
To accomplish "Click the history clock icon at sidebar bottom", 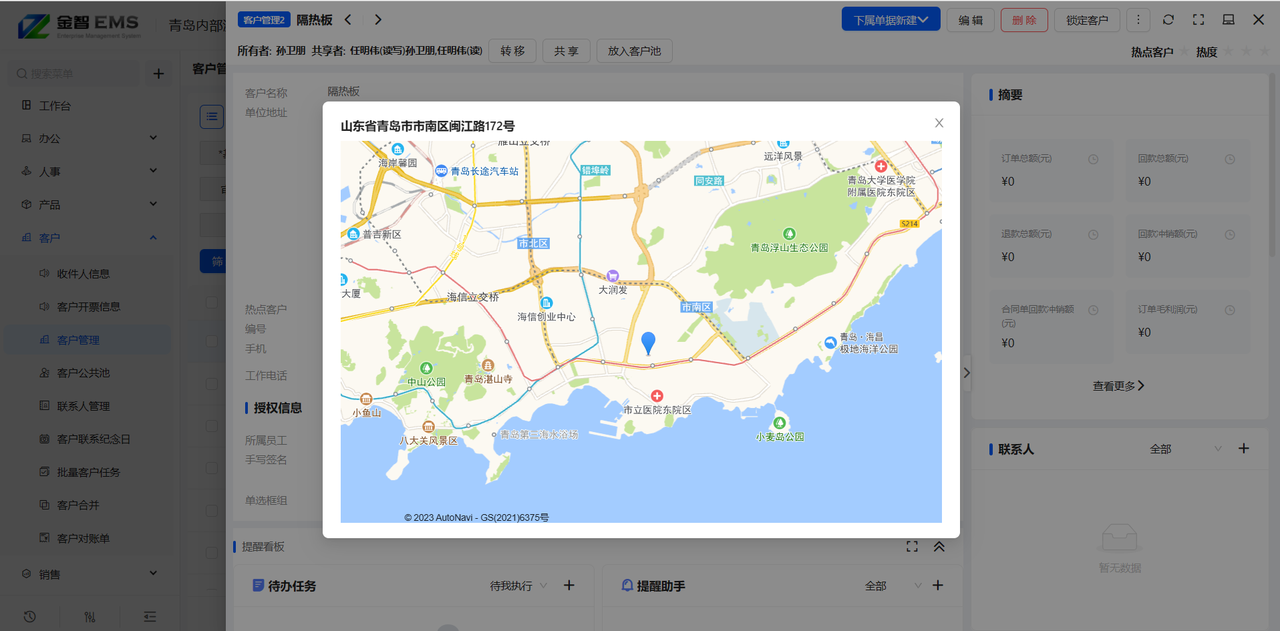I will point(30,616).
